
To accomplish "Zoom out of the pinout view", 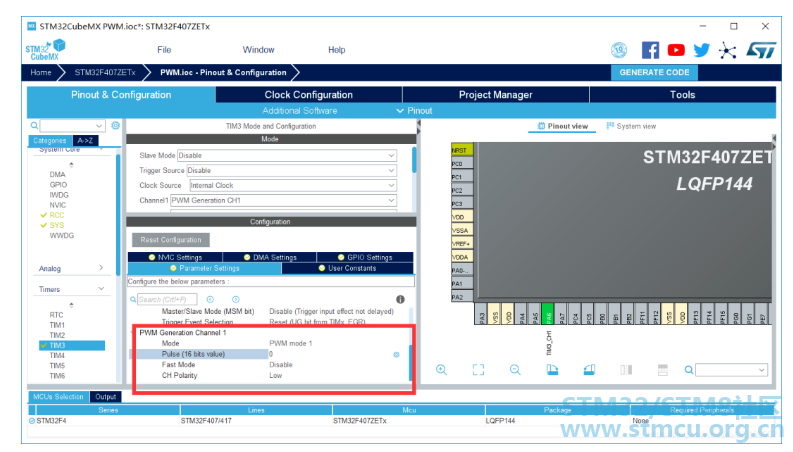I will (x=515, y=370).
